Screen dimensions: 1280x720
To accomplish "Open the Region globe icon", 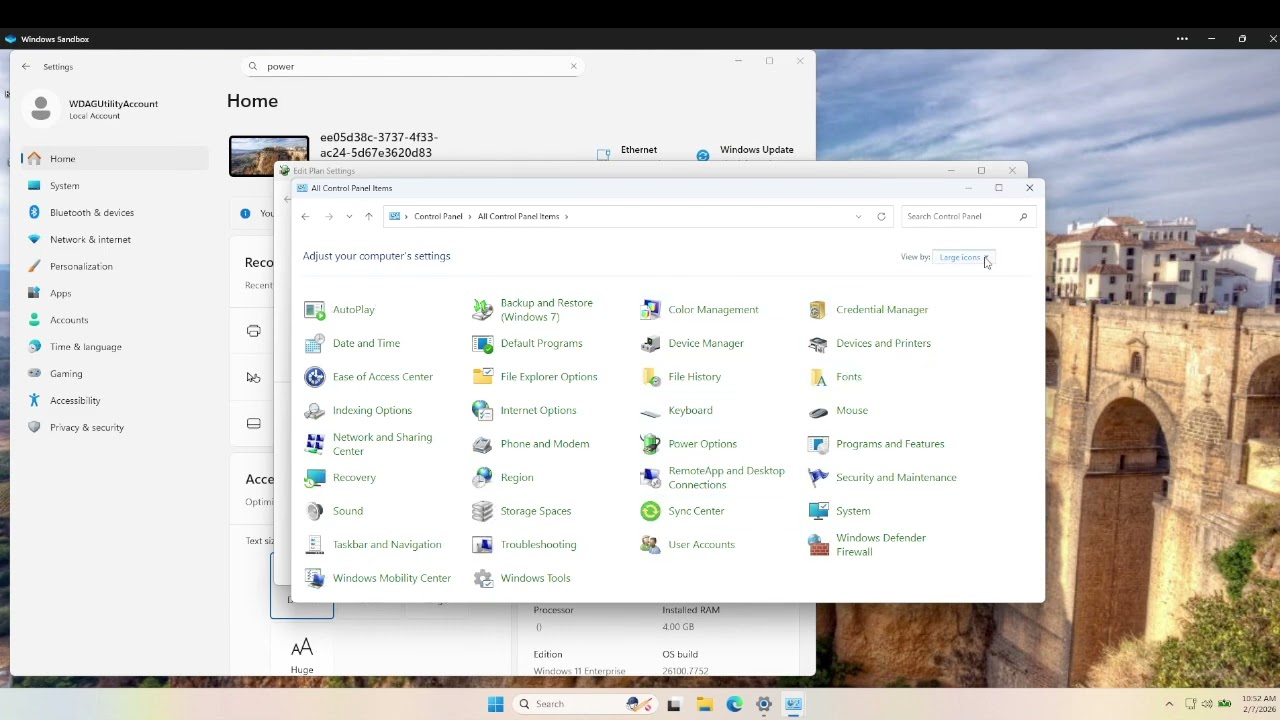I will pyautogui.click(x=483, y=478).
